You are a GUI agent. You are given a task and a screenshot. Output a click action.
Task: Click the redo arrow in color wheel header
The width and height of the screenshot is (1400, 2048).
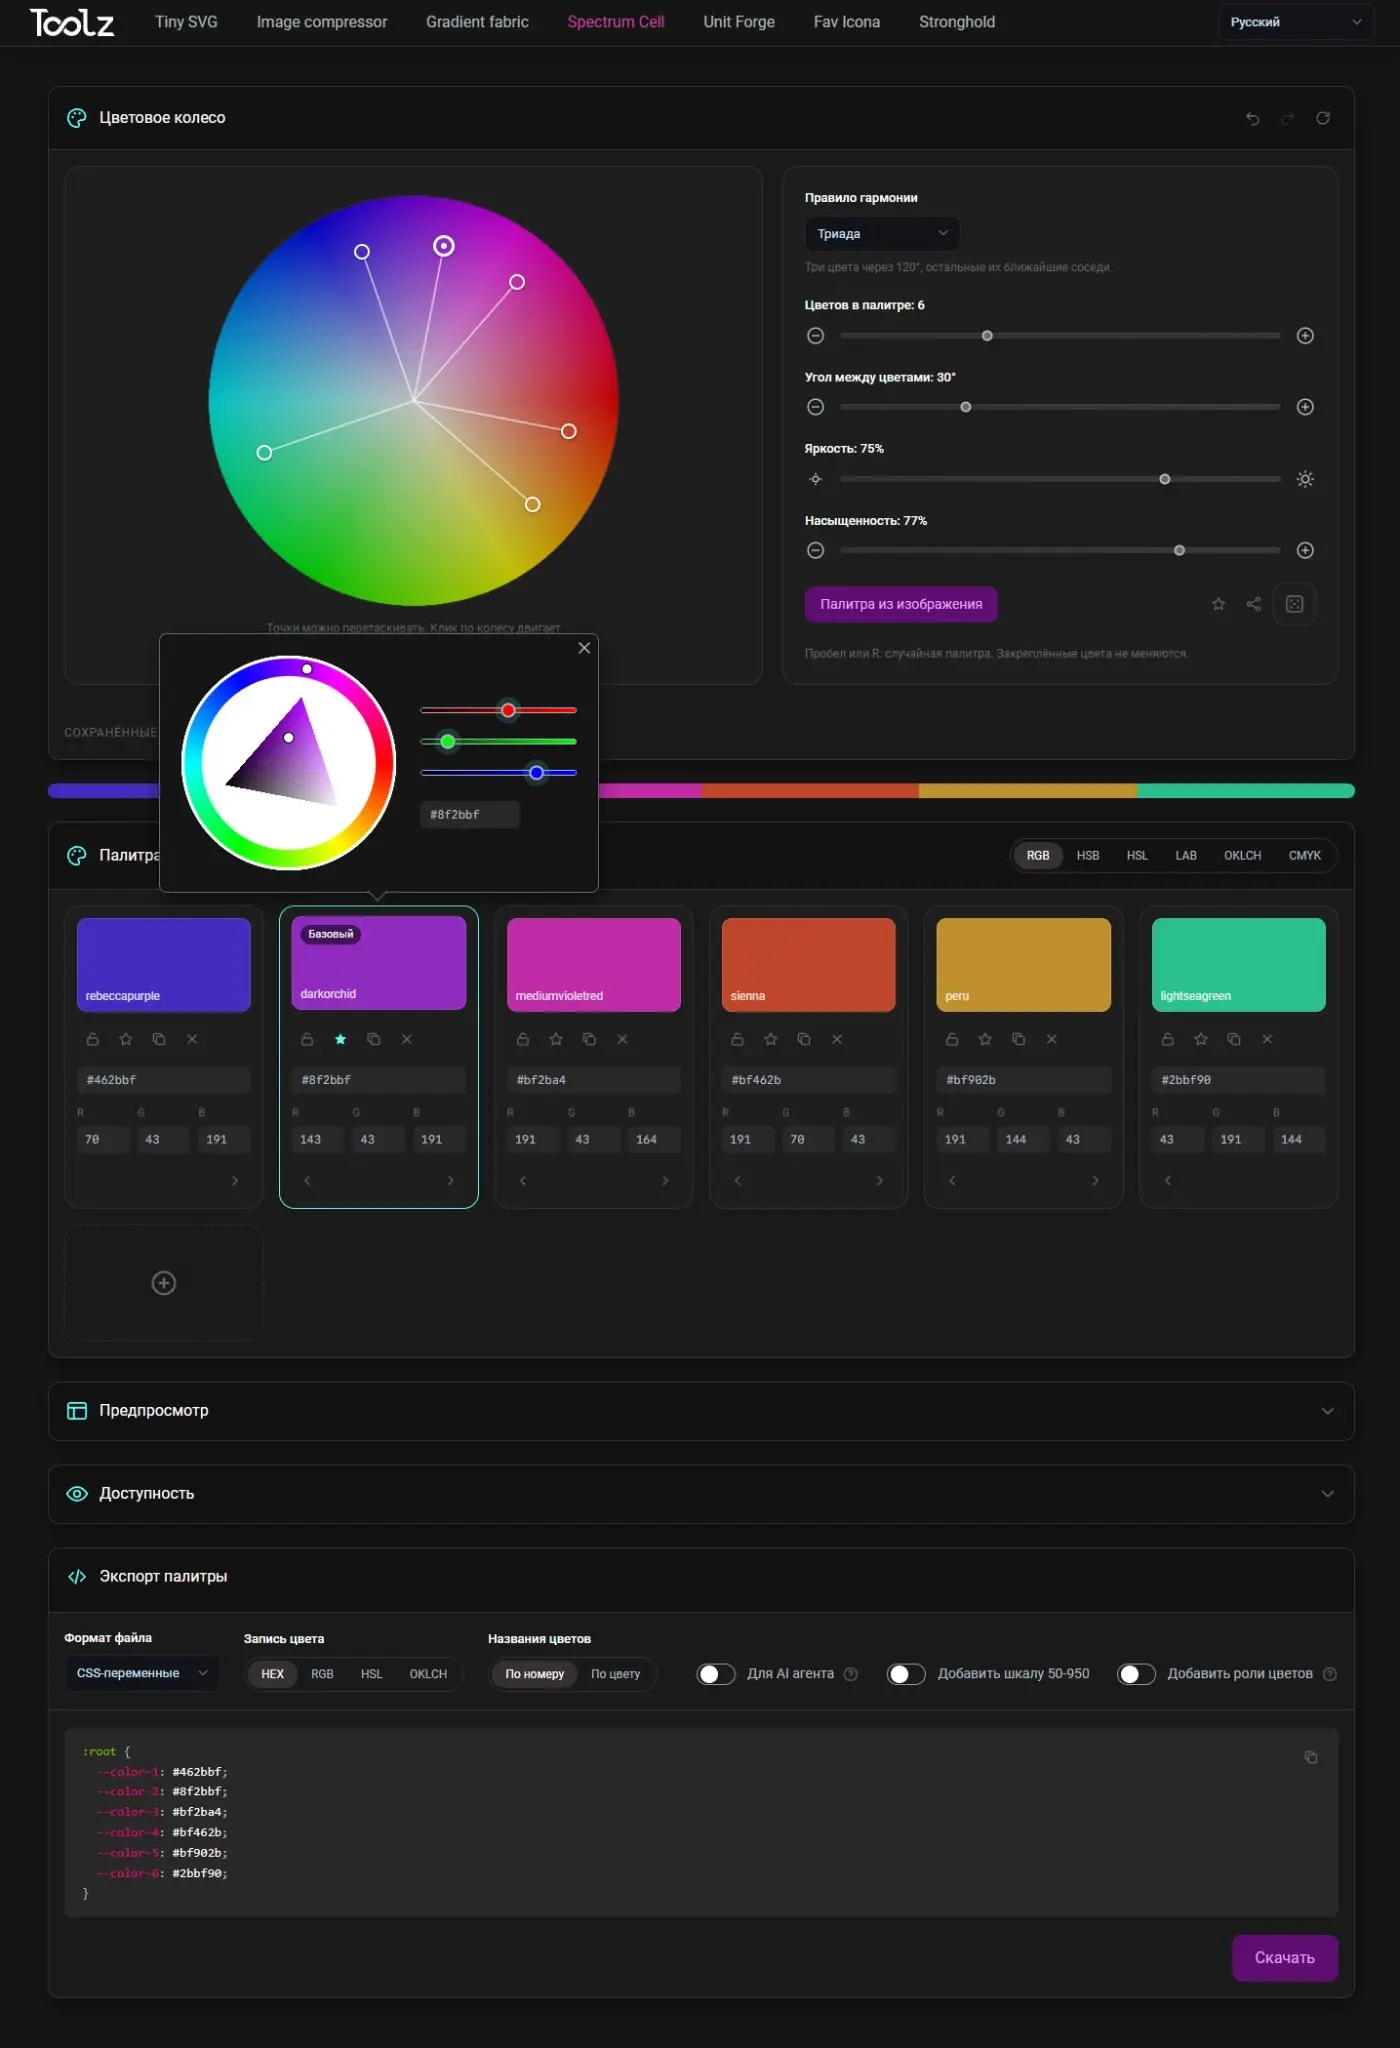click(x=1287, y=118)
